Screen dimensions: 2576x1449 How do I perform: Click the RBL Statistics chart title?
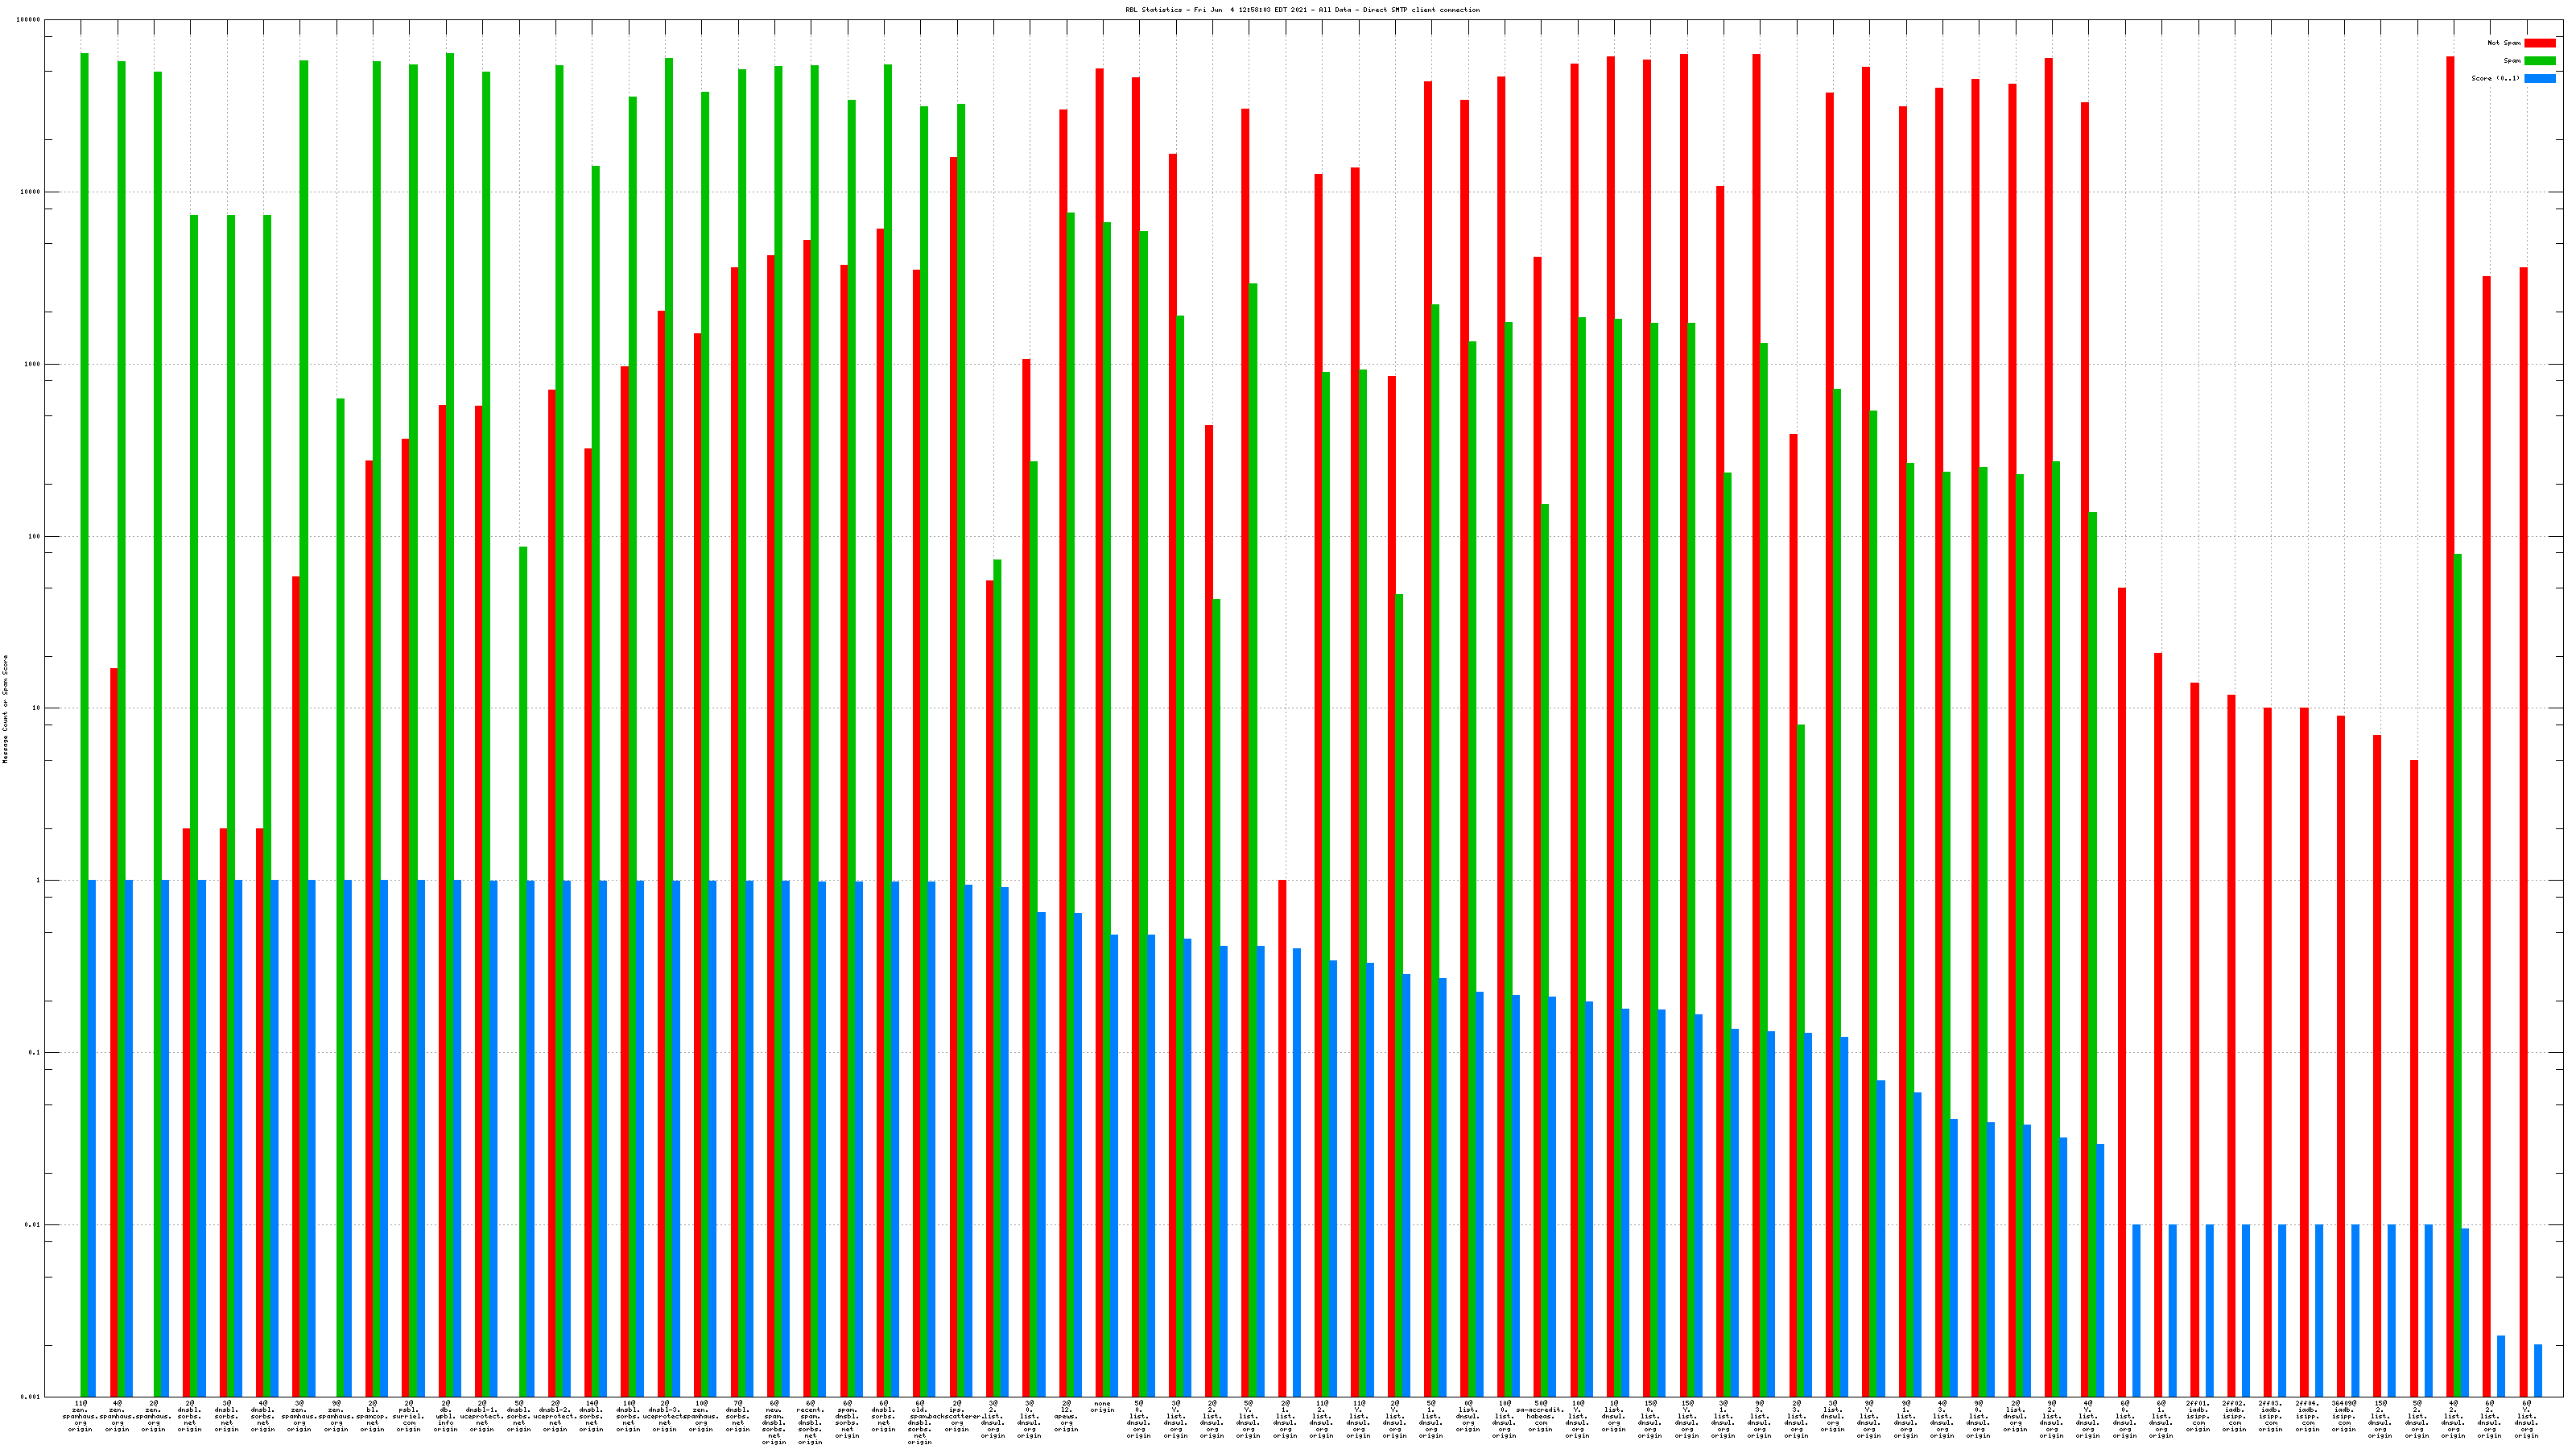(1302, 10)
